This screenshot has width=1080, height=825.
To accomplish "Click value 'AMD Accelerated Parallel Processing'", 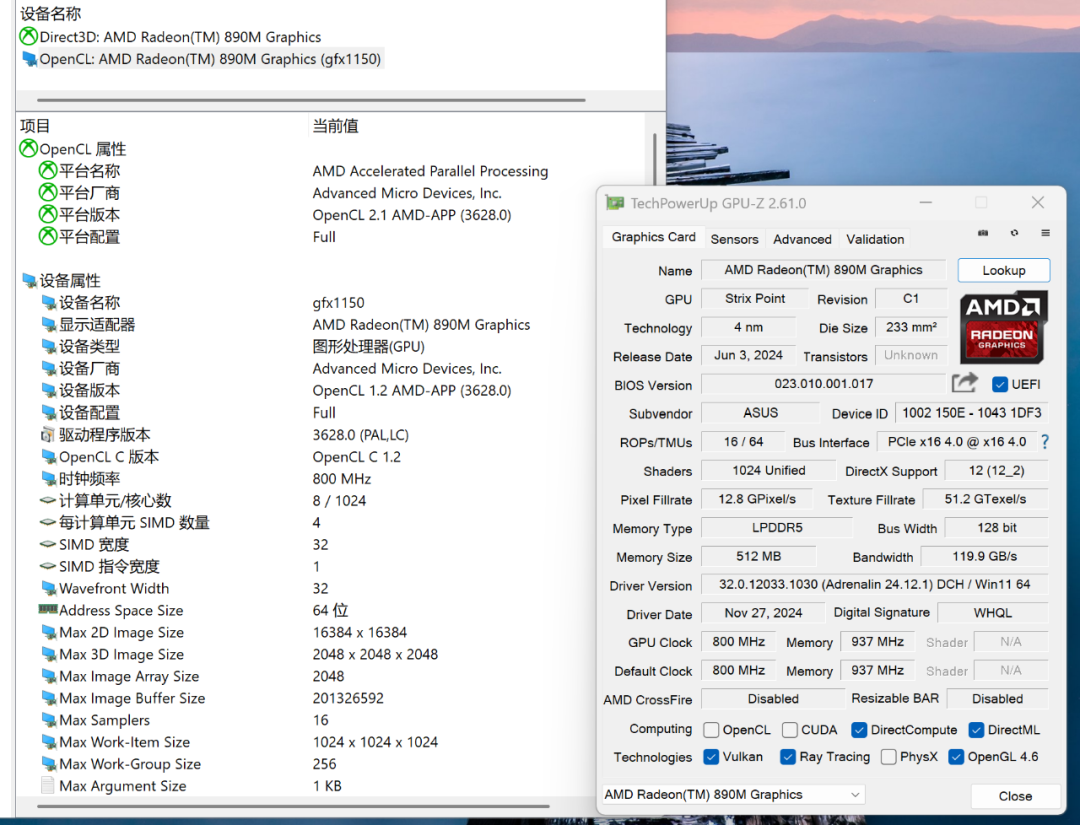I will (430, 171).
